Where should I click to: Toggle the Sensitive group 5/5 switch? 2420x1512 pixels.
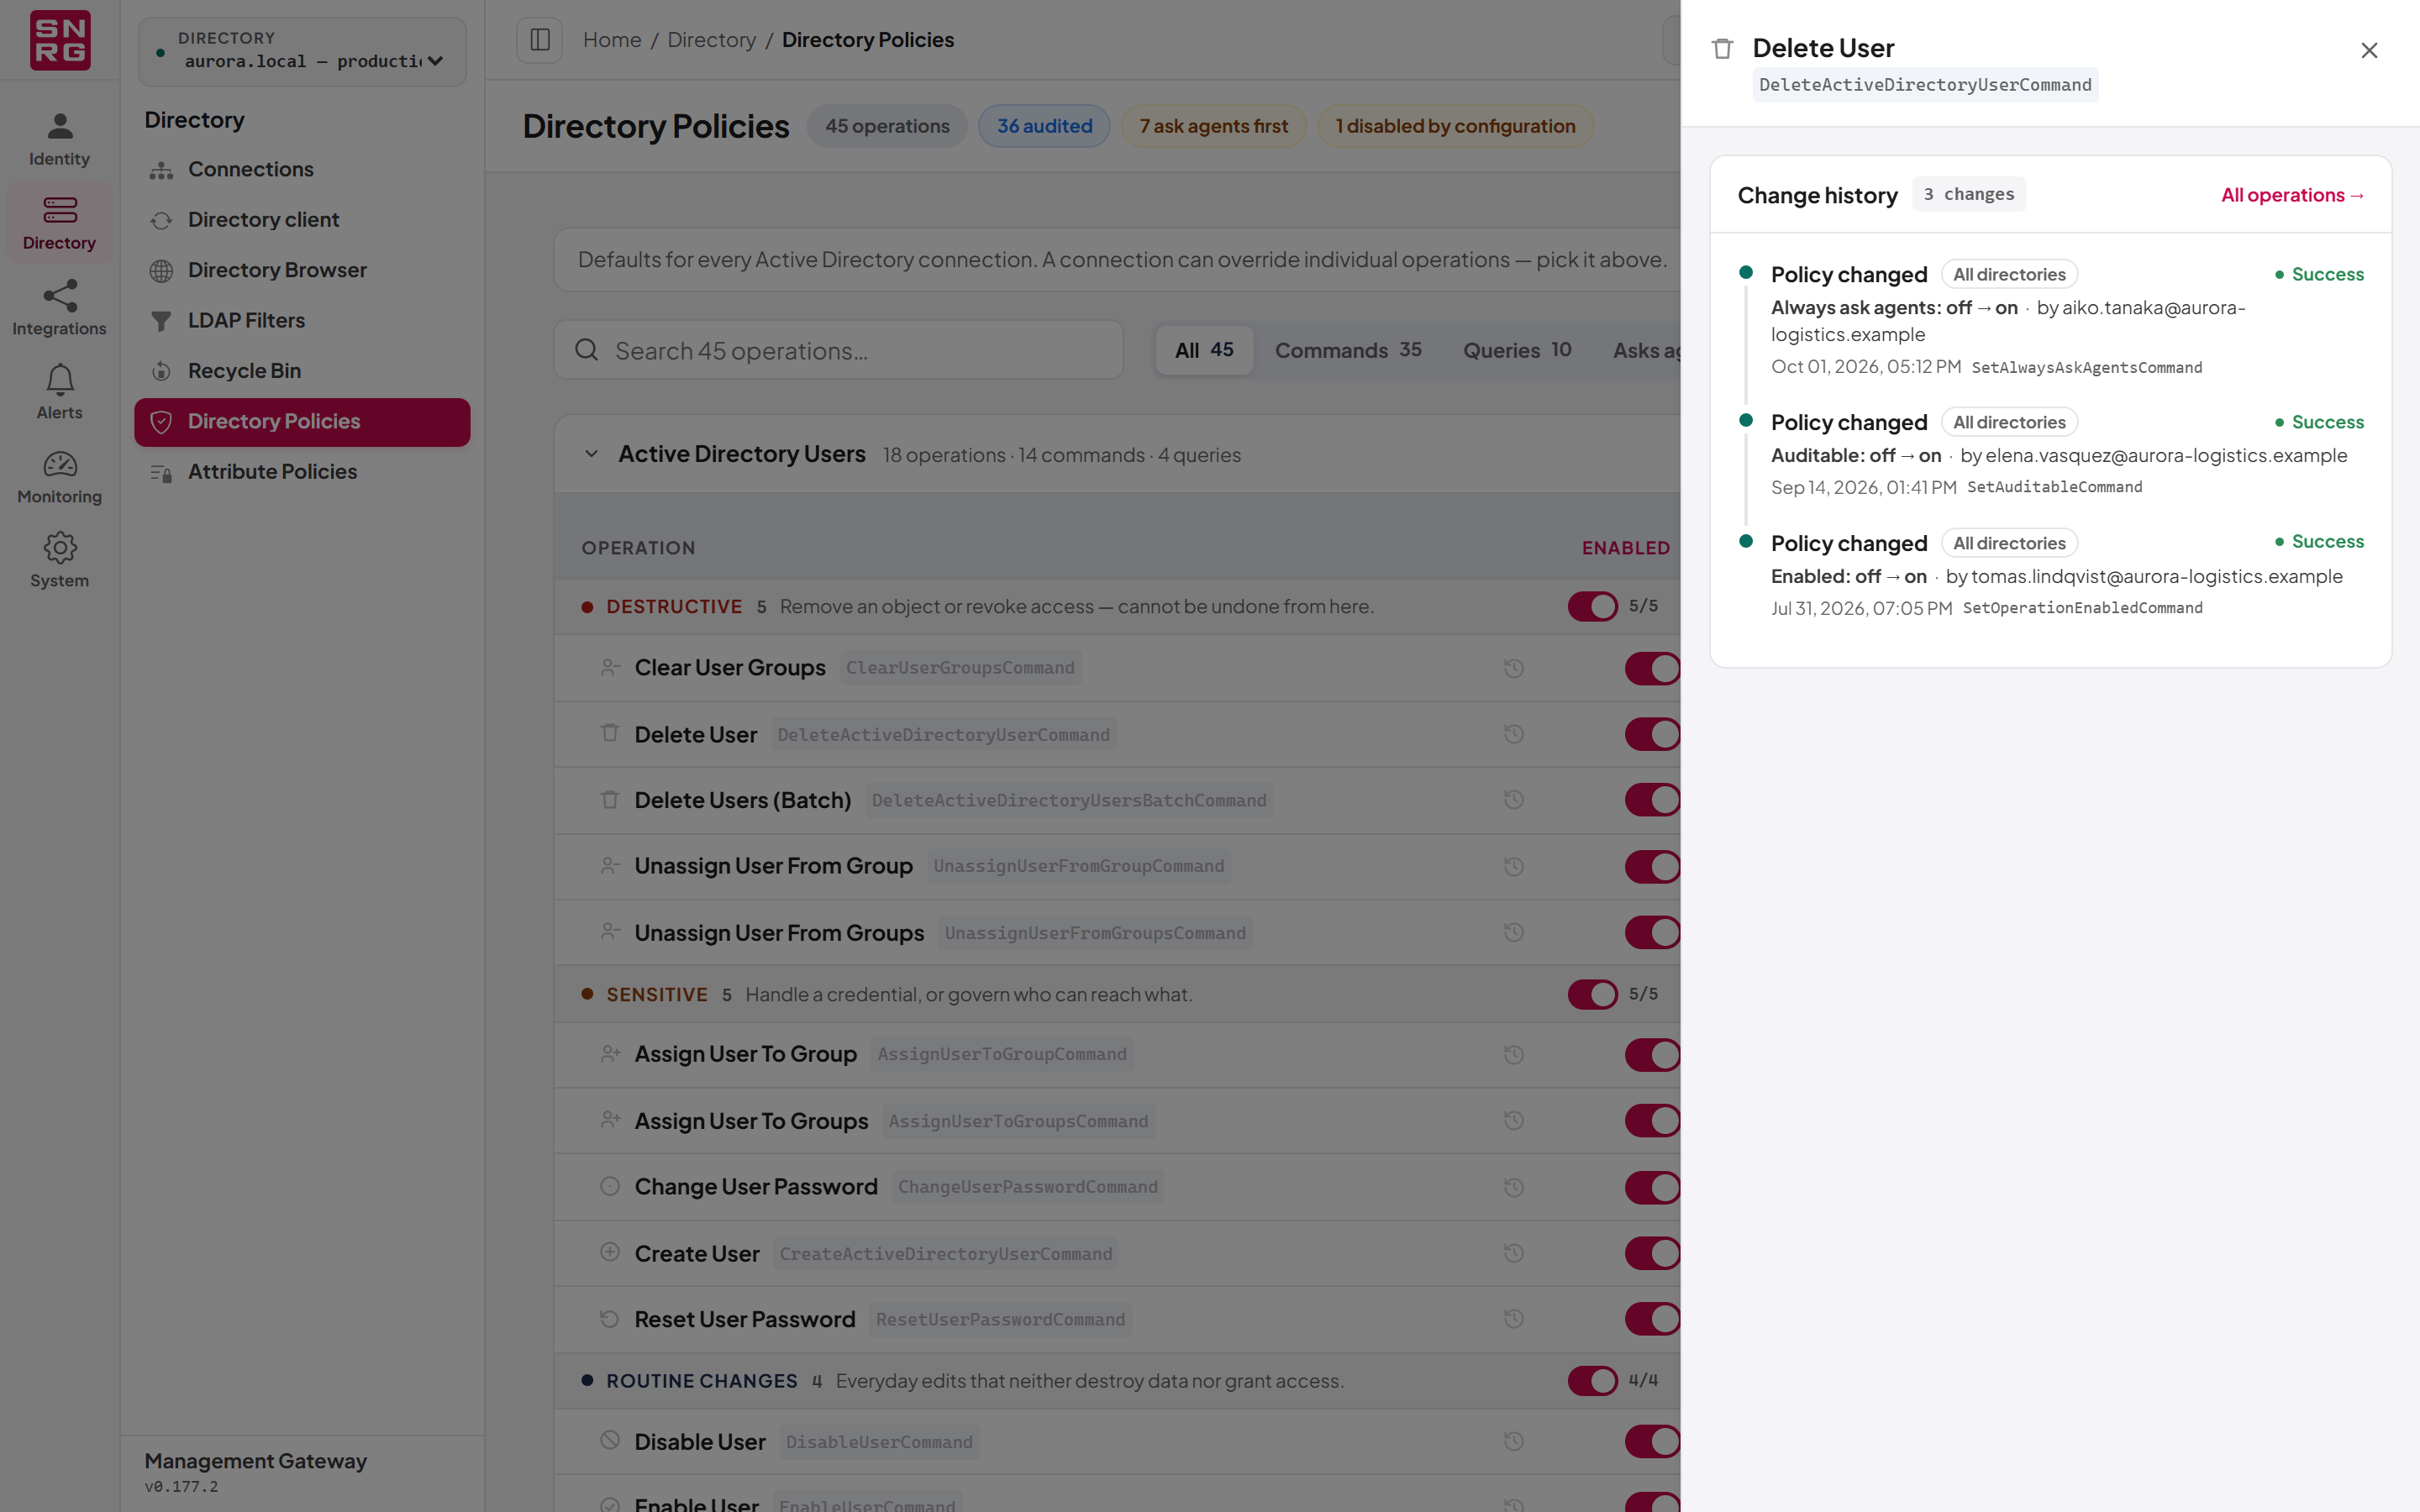[1592, 994]
